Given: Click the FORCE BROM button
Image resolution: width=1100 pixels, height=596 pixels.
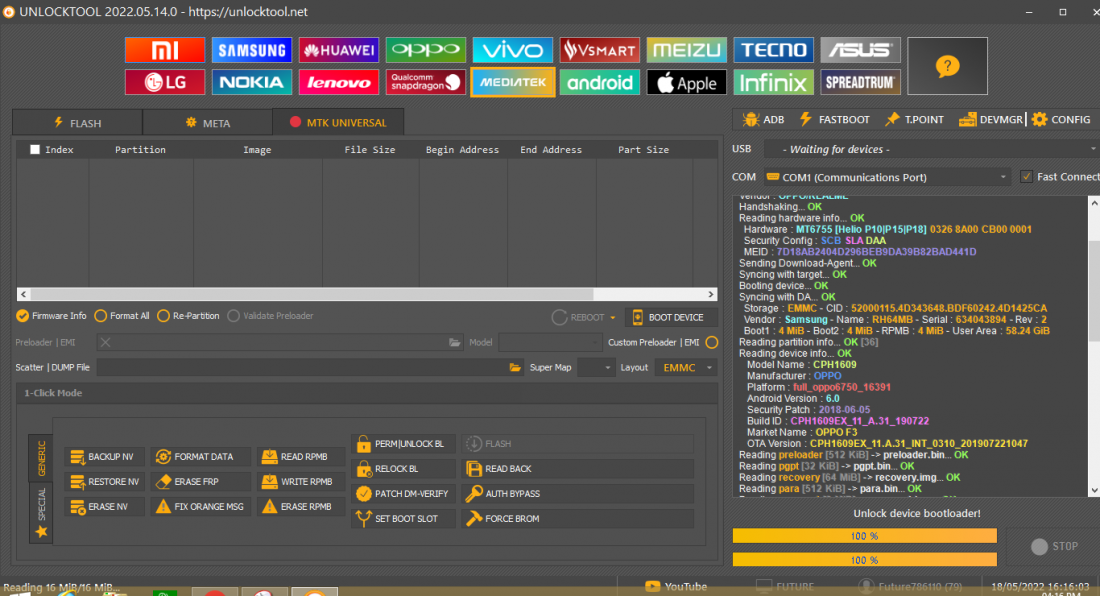Looking at the screenshot, I should (x=577, y=519).
